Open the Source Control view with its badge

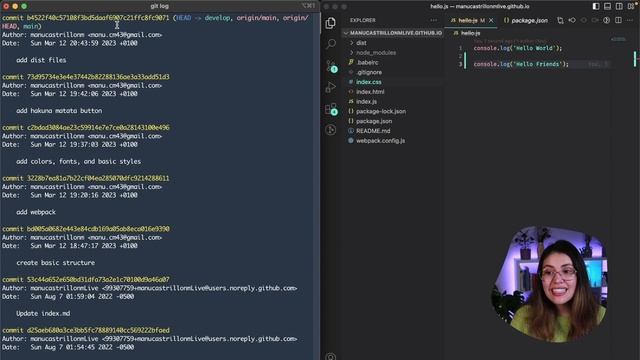[x=331, y=66]
